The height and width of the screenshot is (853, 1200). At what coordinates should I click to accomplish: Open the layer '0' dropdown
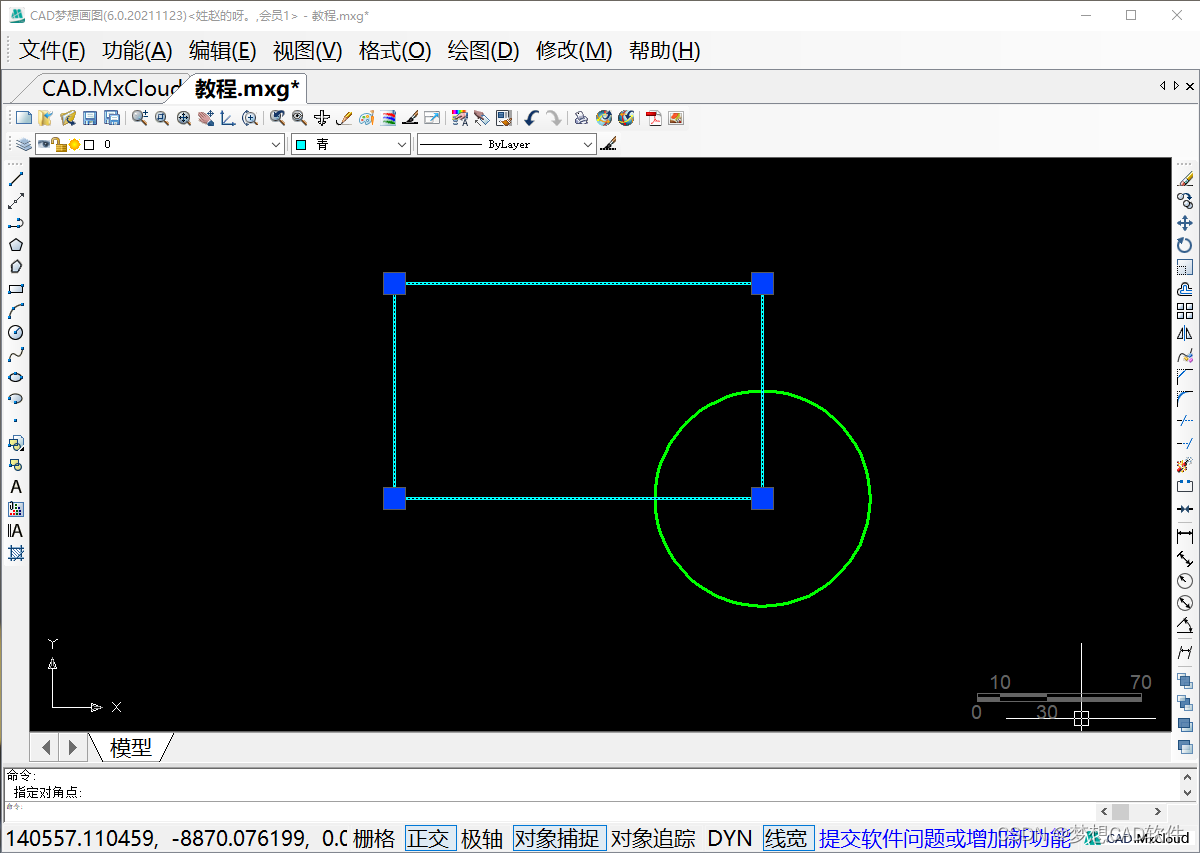coord(160,144)
